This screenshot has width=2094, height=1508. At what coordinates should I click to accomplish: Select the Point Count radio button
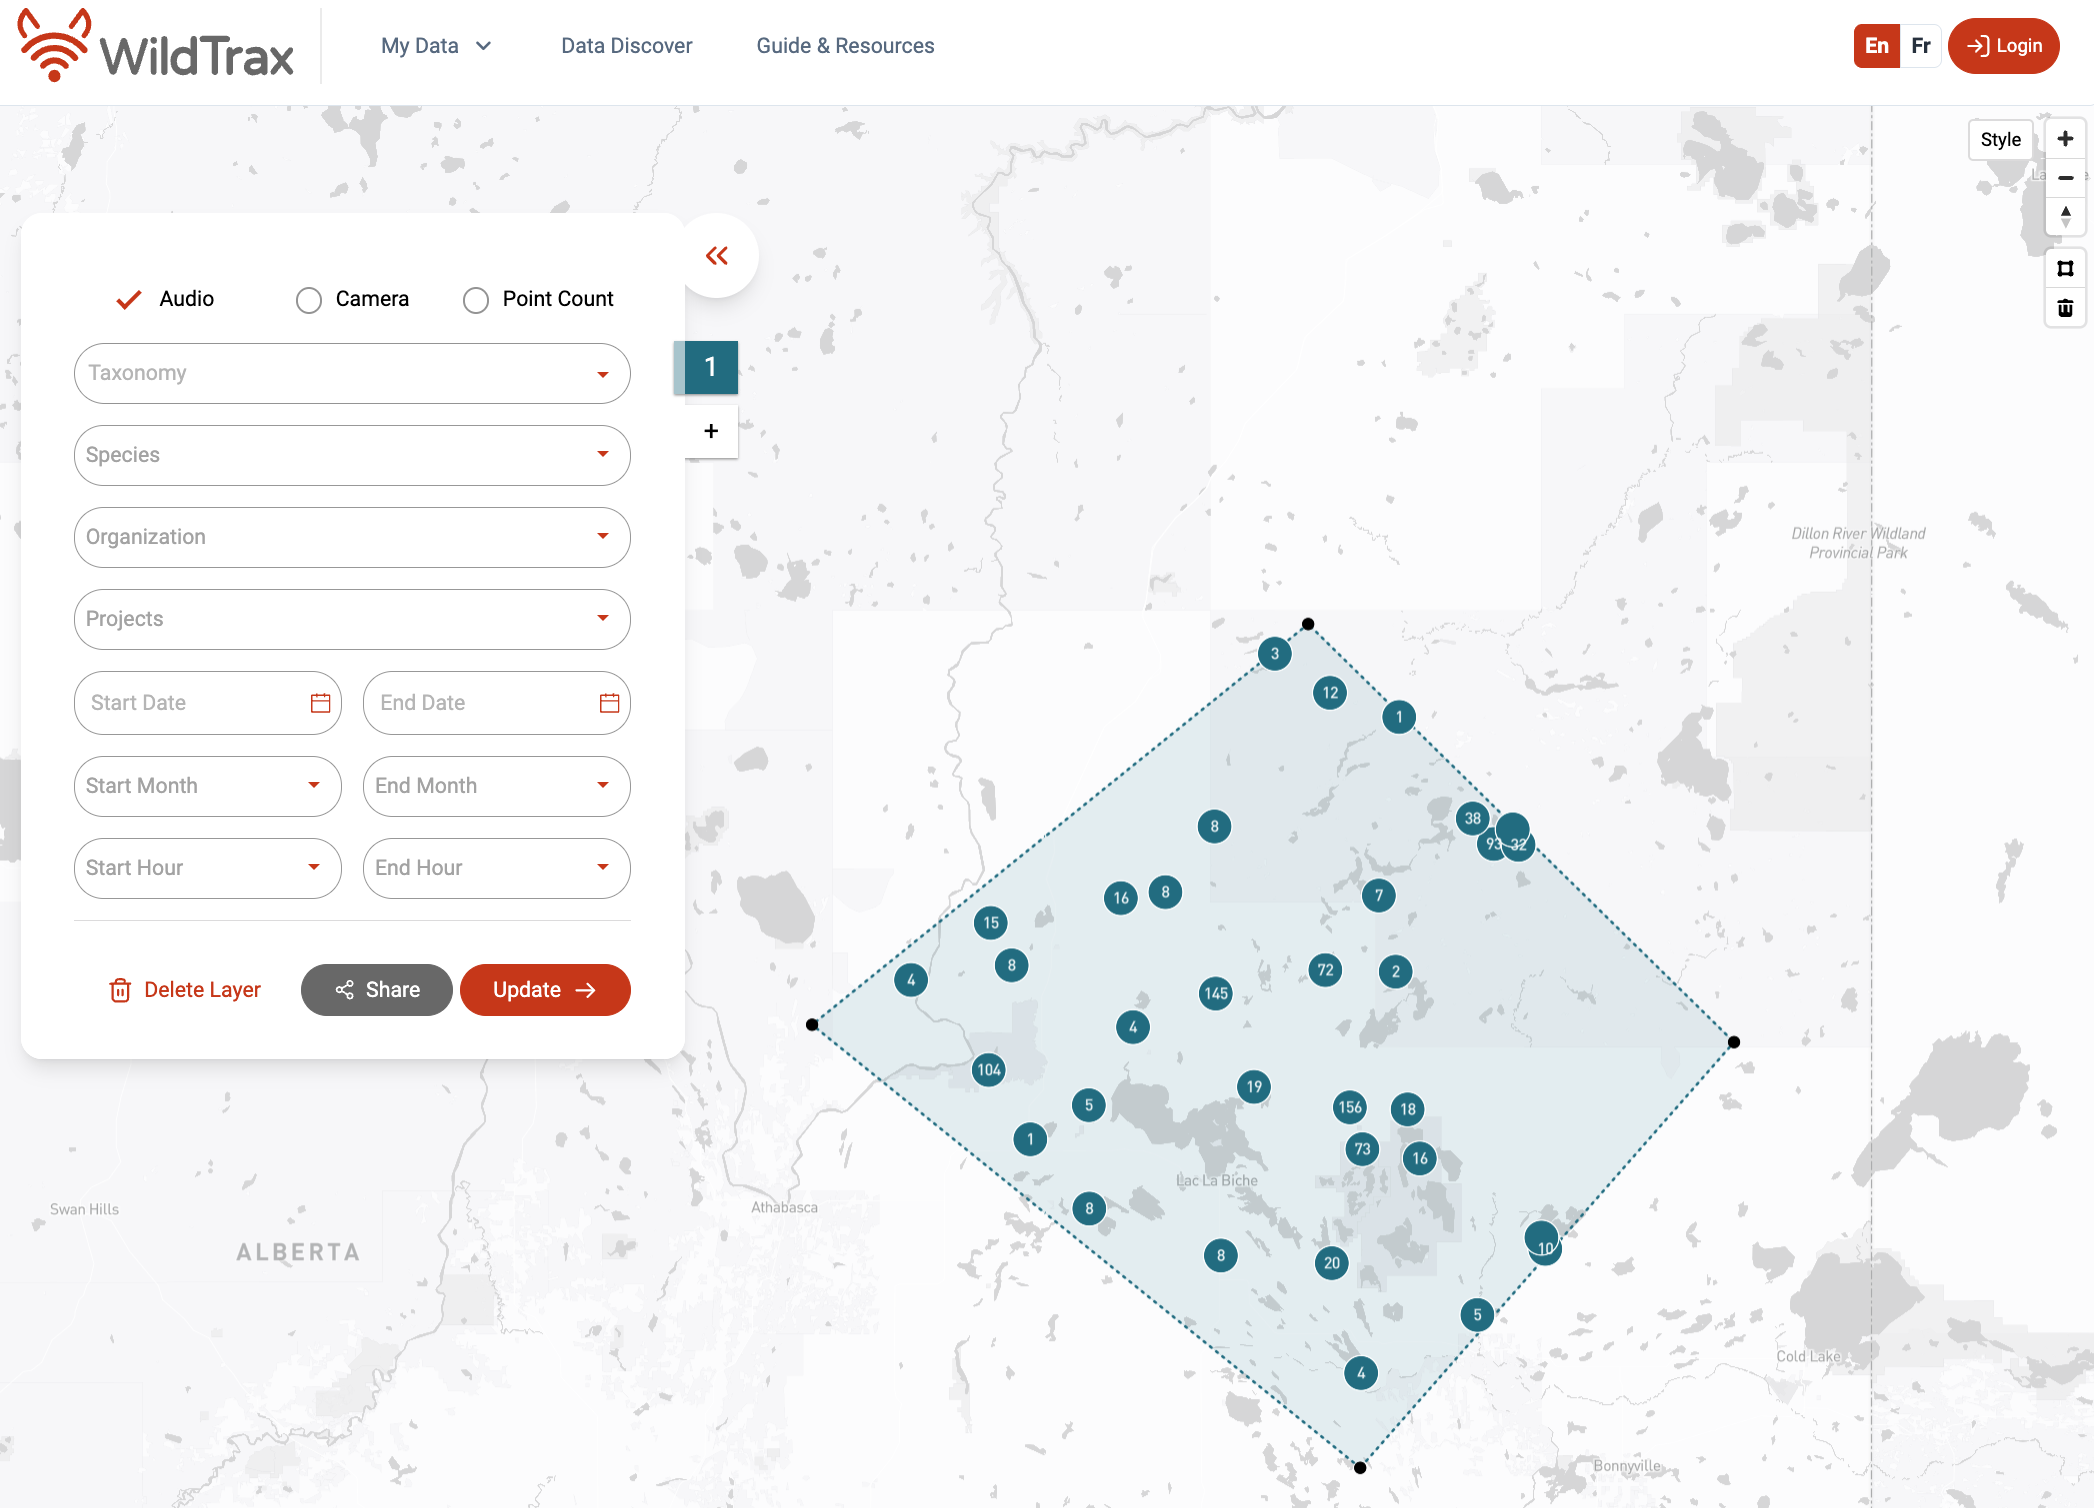click(x=476, y=300)
